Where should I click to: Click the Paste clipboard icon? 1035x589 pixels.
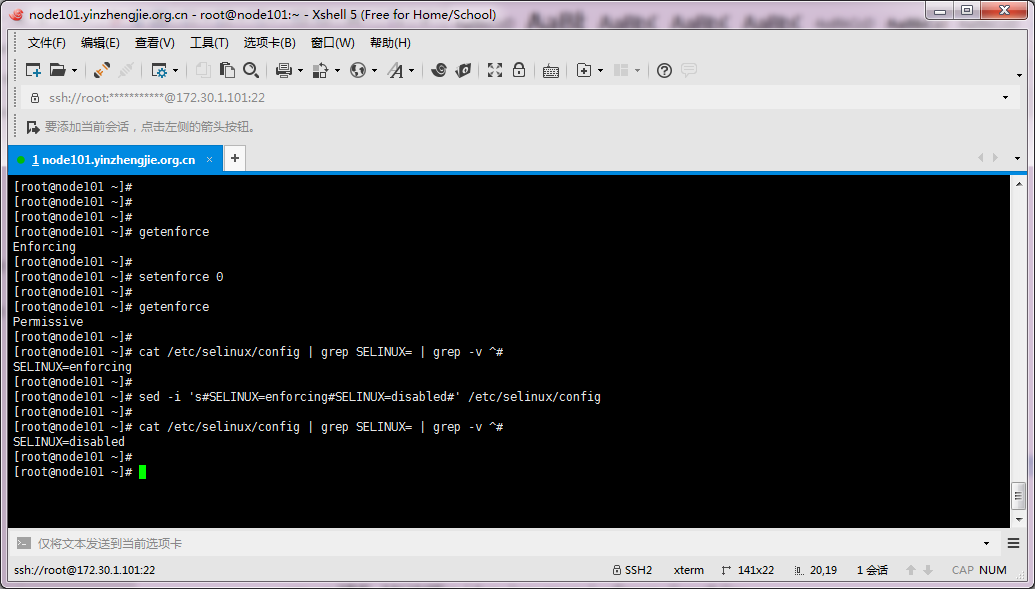(x=227, y=70)
